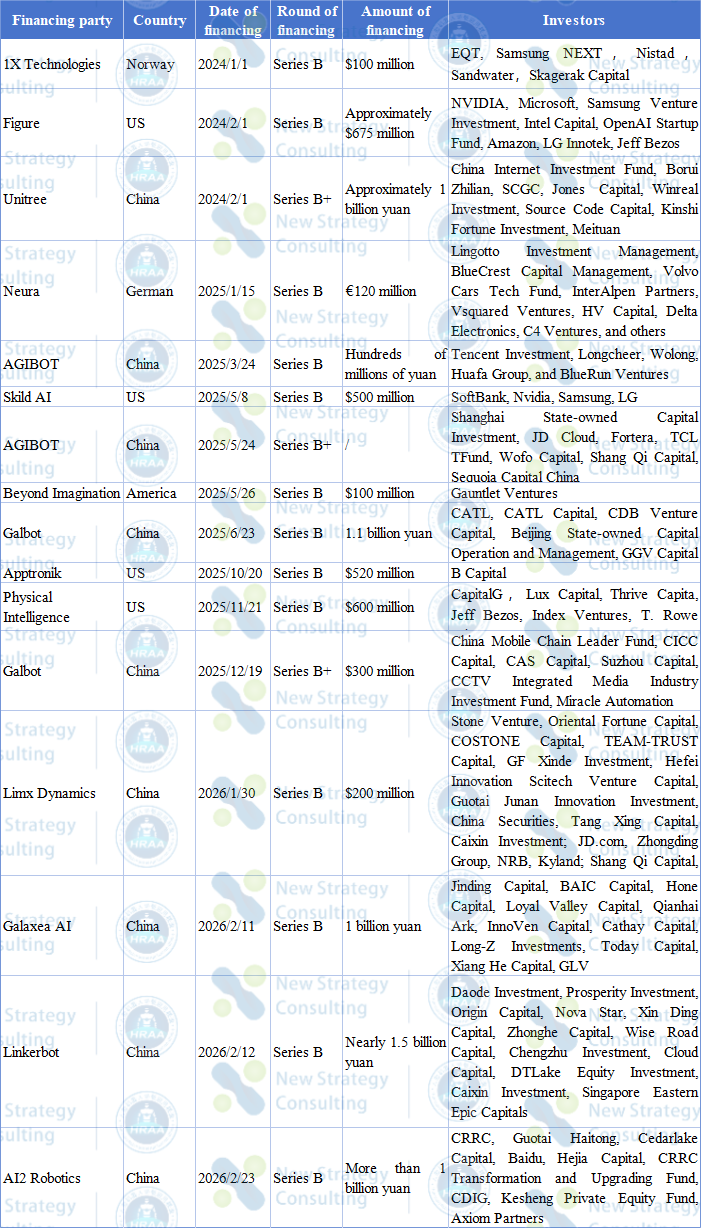Image resolution: width=701 pixels, height=1228 pixels.
Task: Click the Amount of financing header
Action: tap(395, 20)
